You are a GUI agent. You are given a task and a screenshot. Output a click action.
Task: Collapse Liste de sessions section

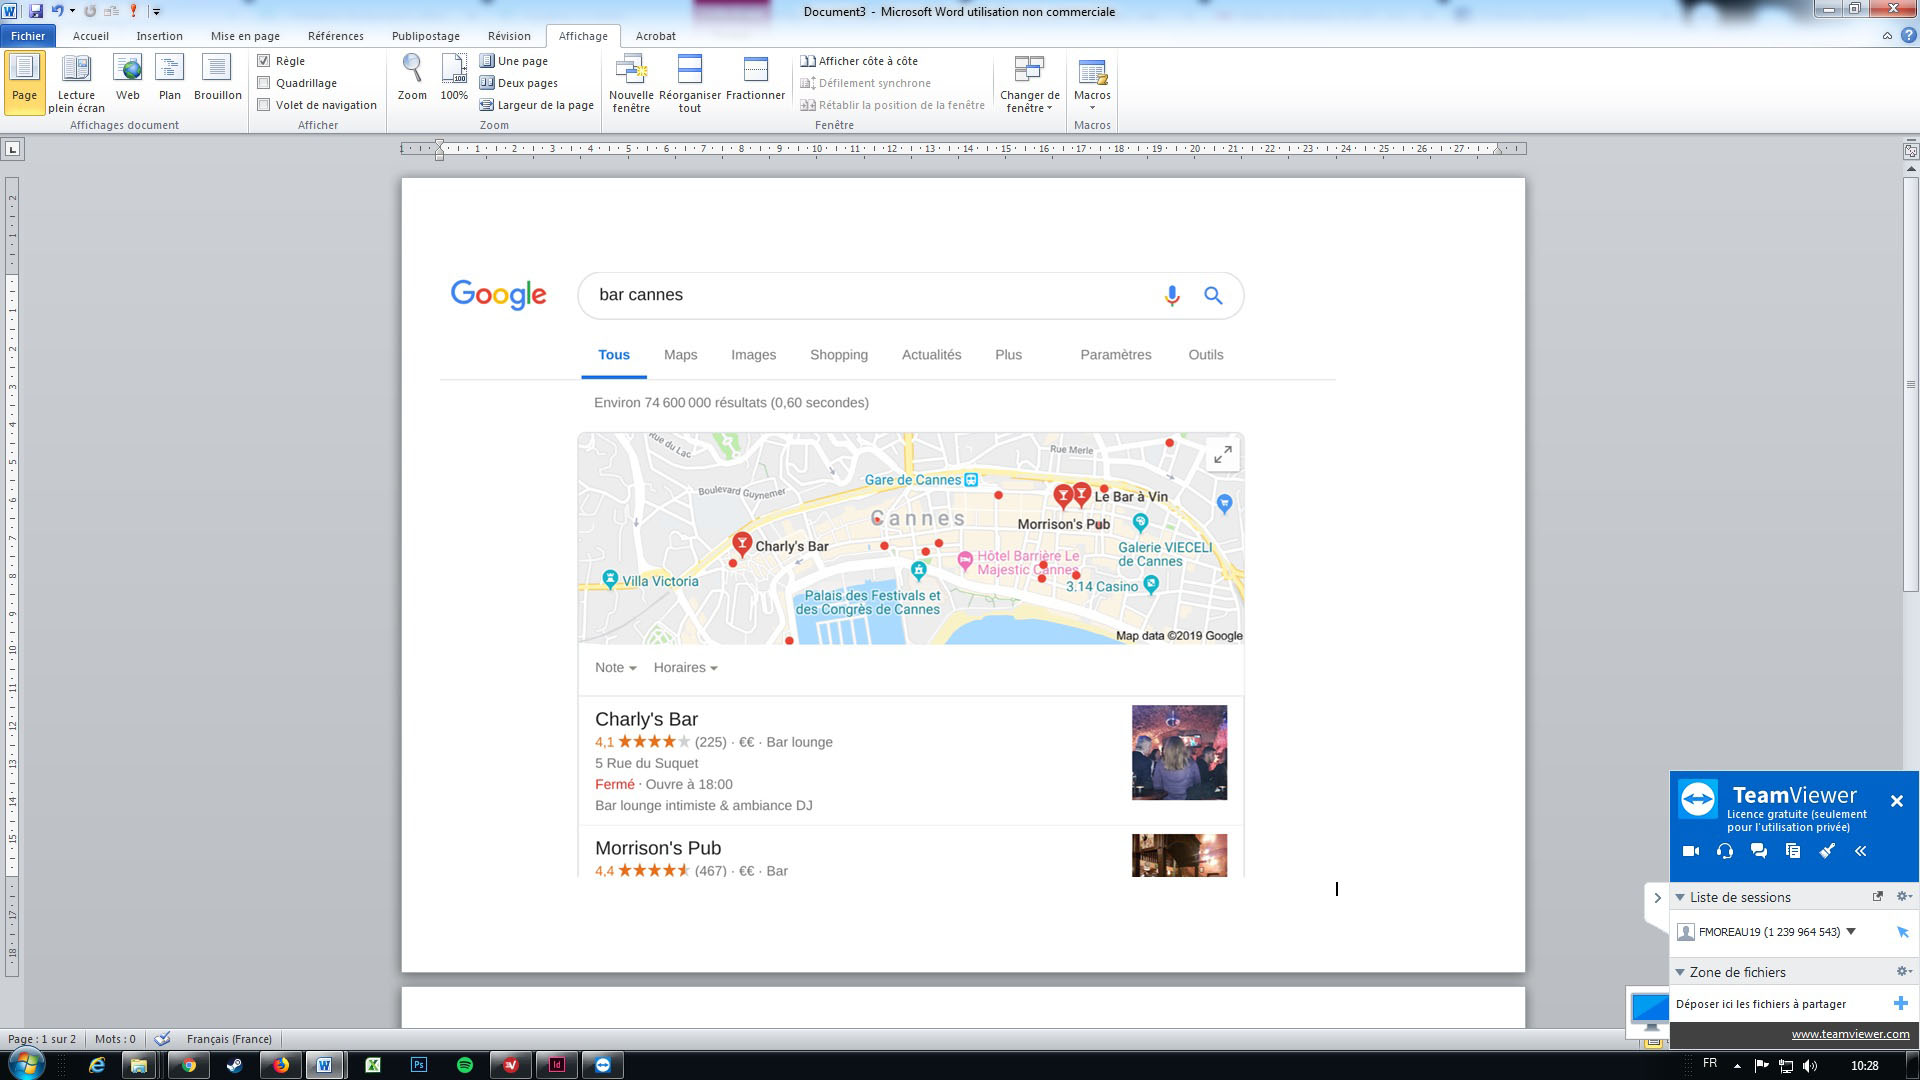1680,897
